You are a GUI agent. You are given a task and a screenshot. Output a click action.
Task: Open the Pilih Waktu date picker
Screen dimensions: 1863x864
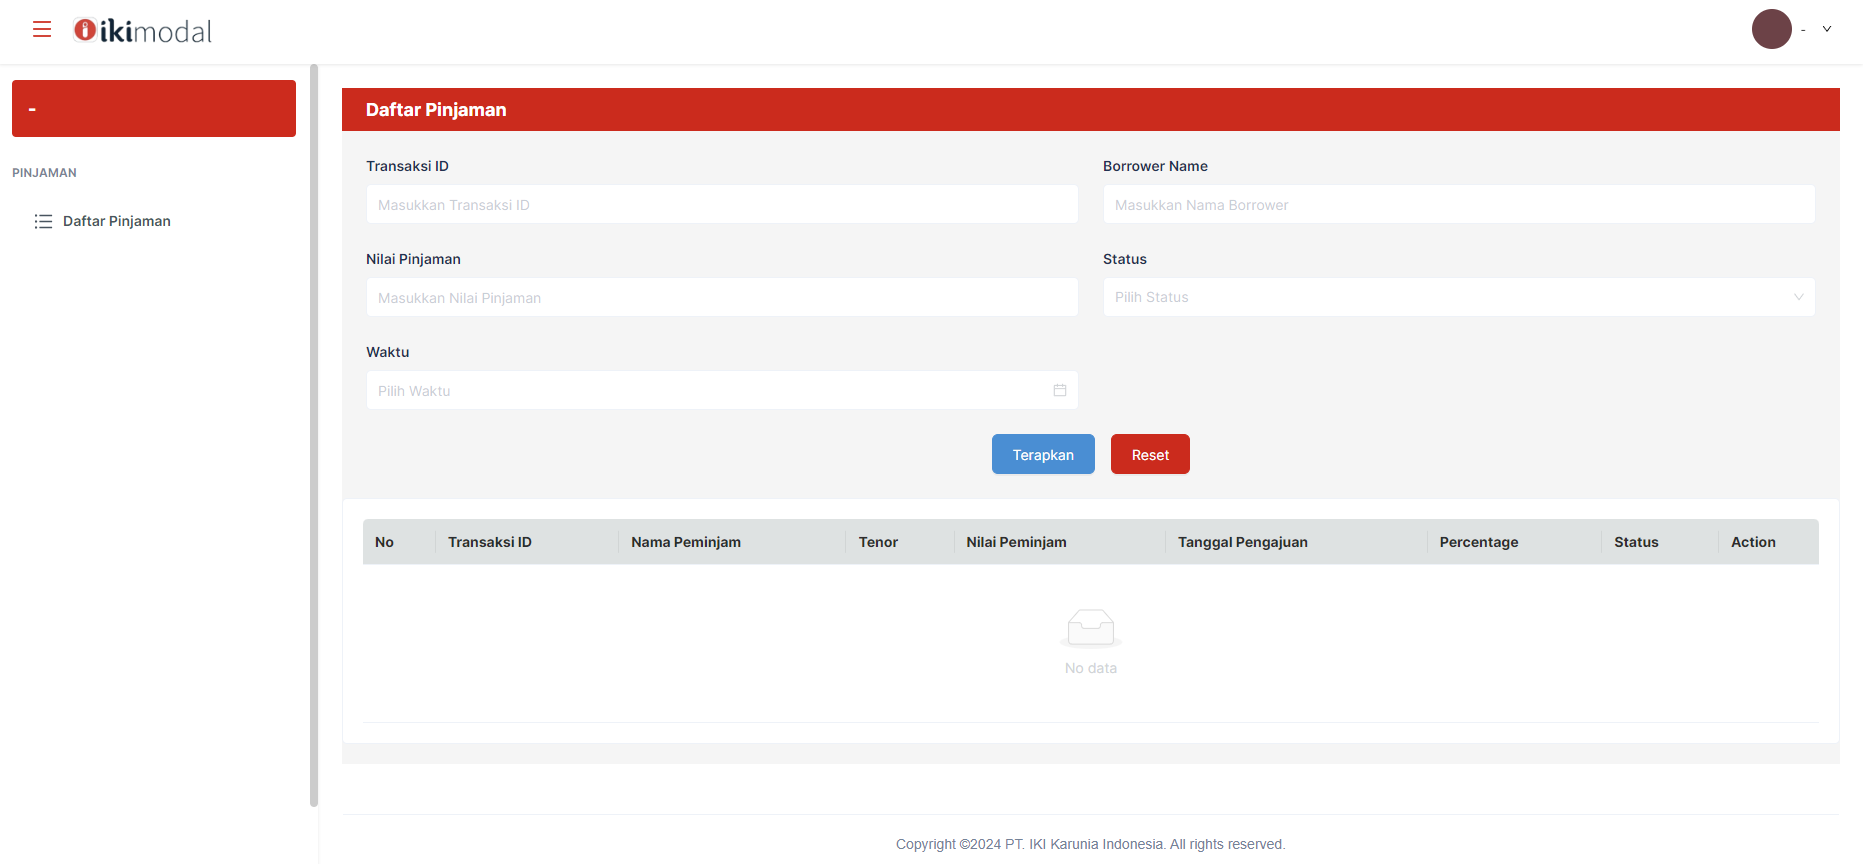click(710, 390)
